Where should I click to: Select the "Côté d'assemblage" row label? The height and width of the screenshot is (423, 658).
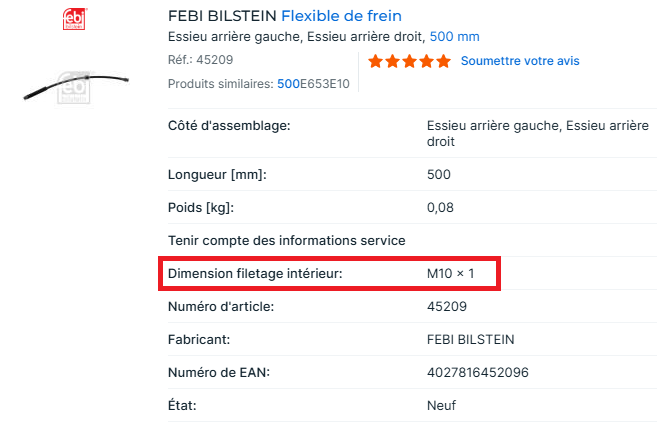pos(229,126)
